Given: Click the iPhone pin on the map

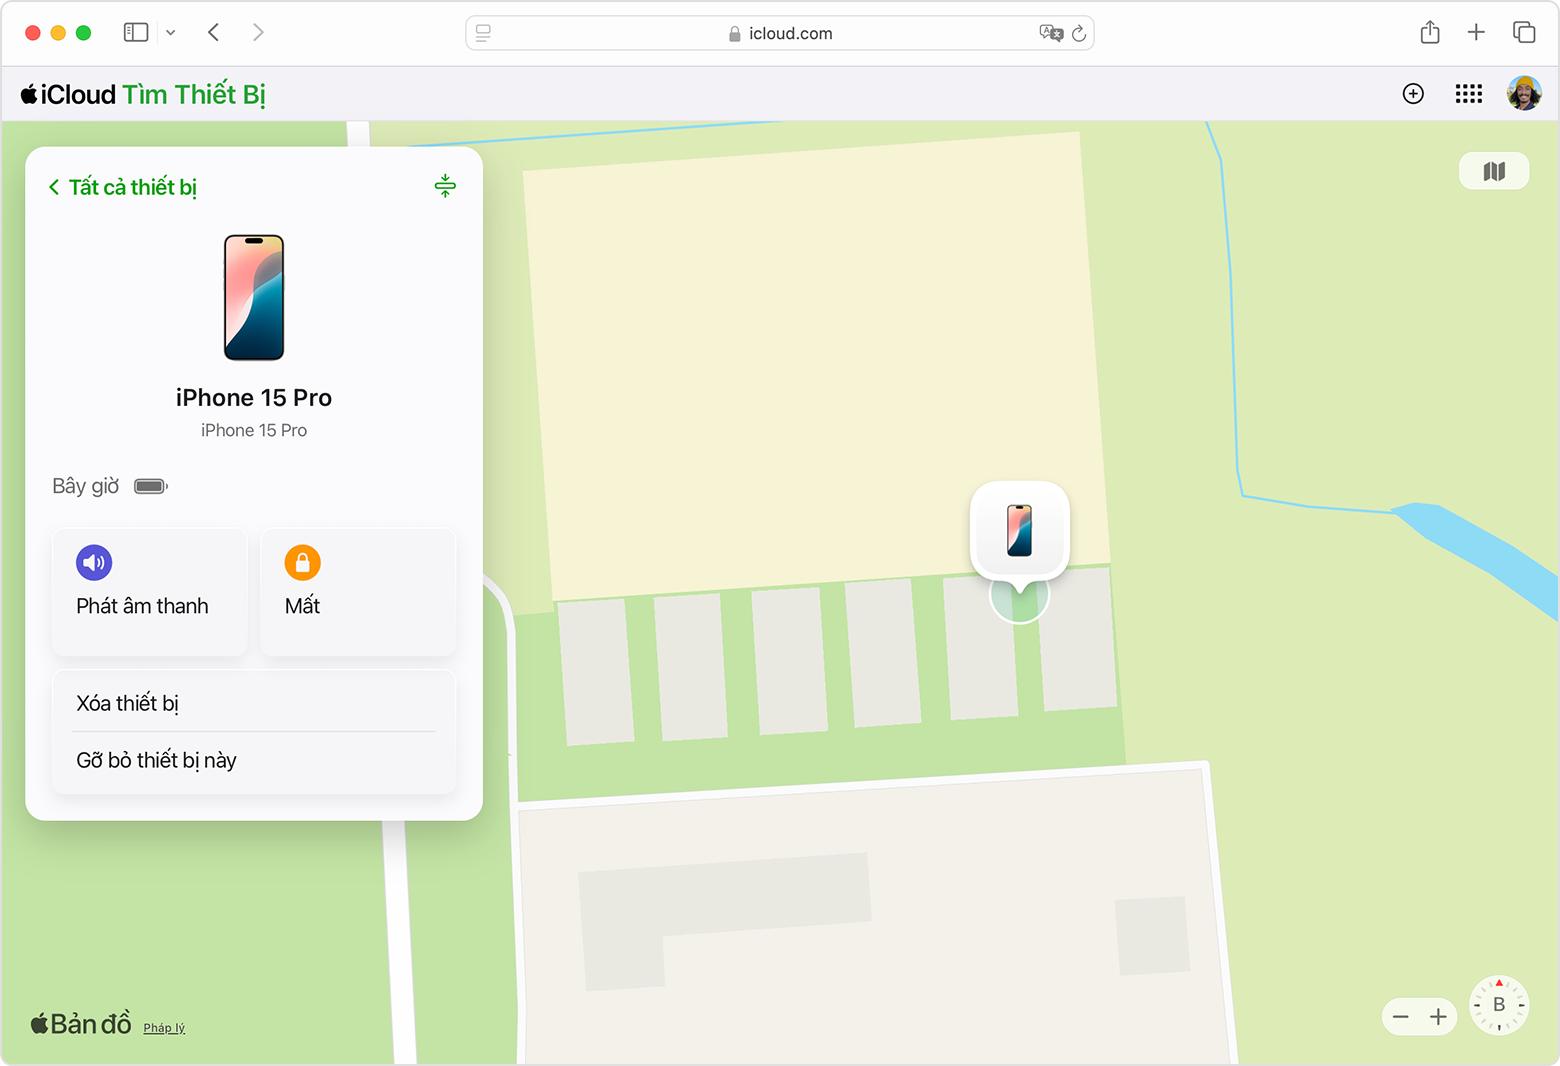Looking at the screenshot, I should tap(1019, 530).
